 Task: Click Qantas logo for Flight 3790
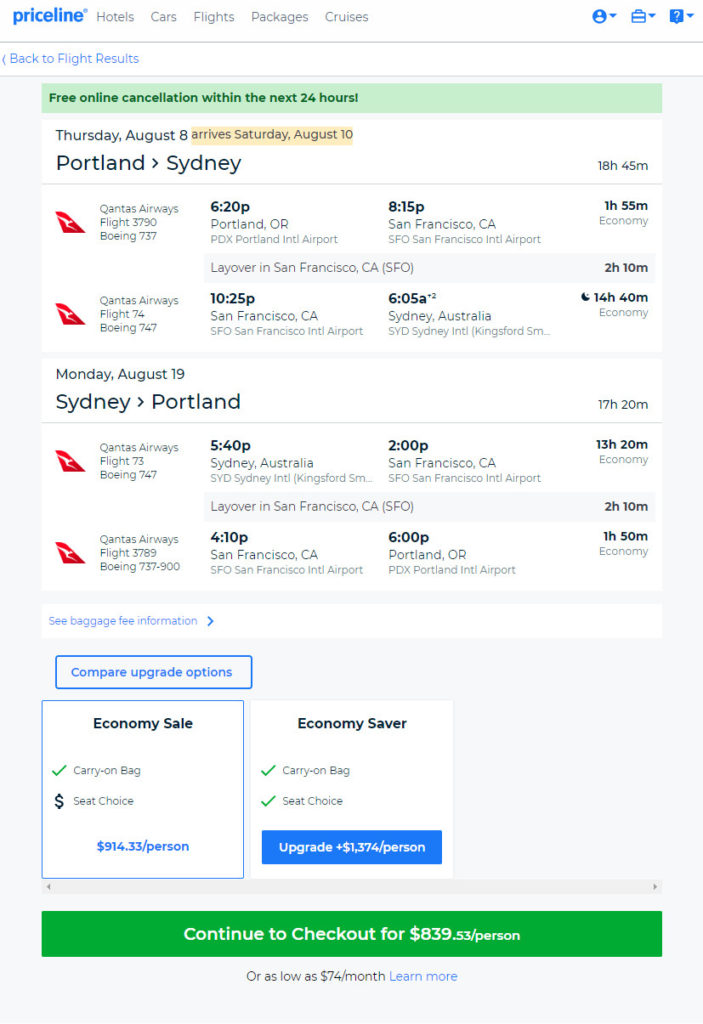[70, 222]
